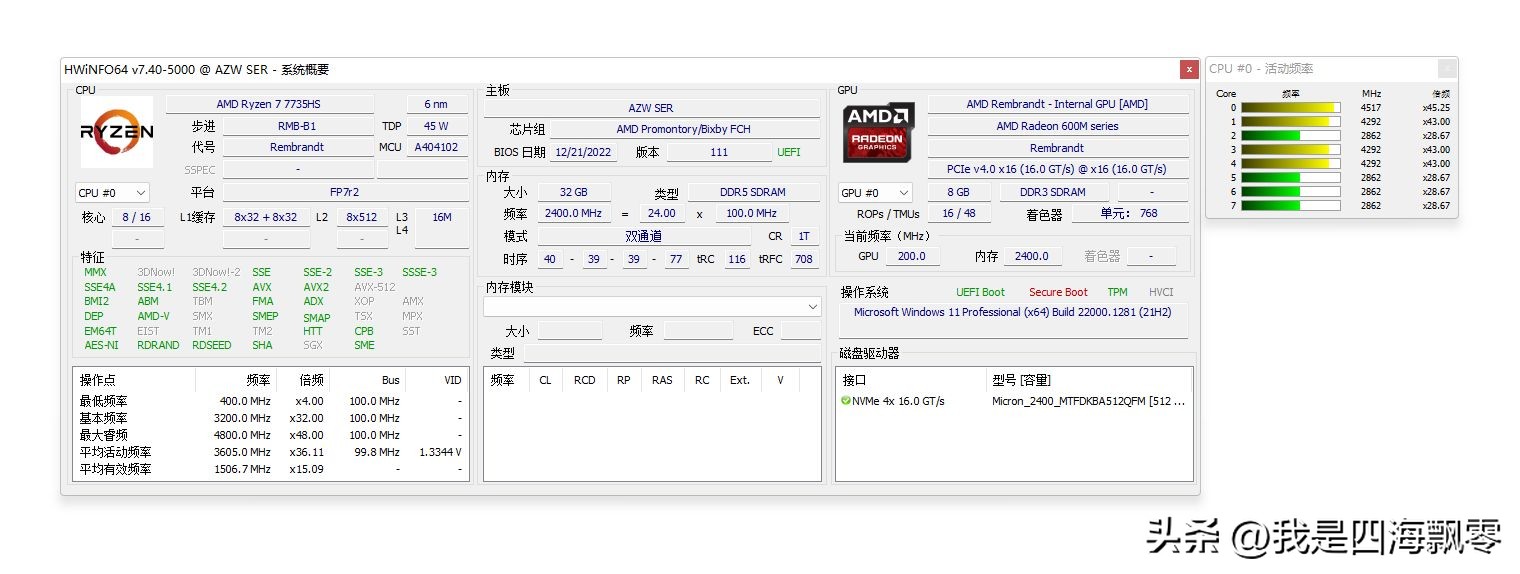Click the 16 / 48 ROPs/TMUs field

tap(958, 213)
